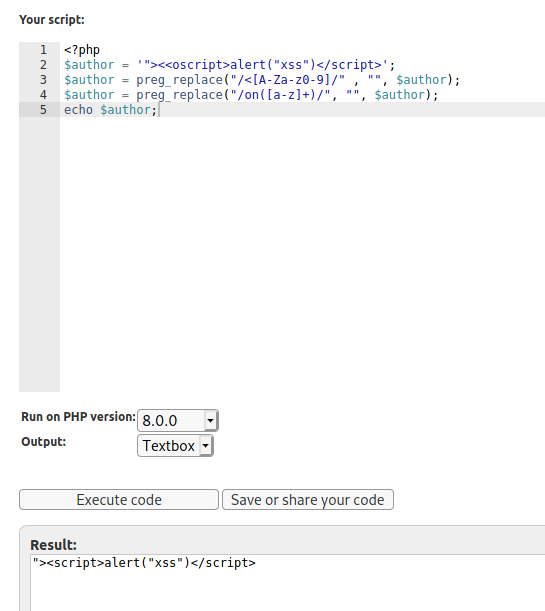Click the Output dropdown arrow button
Screen dimensions: 545x611
205,446
